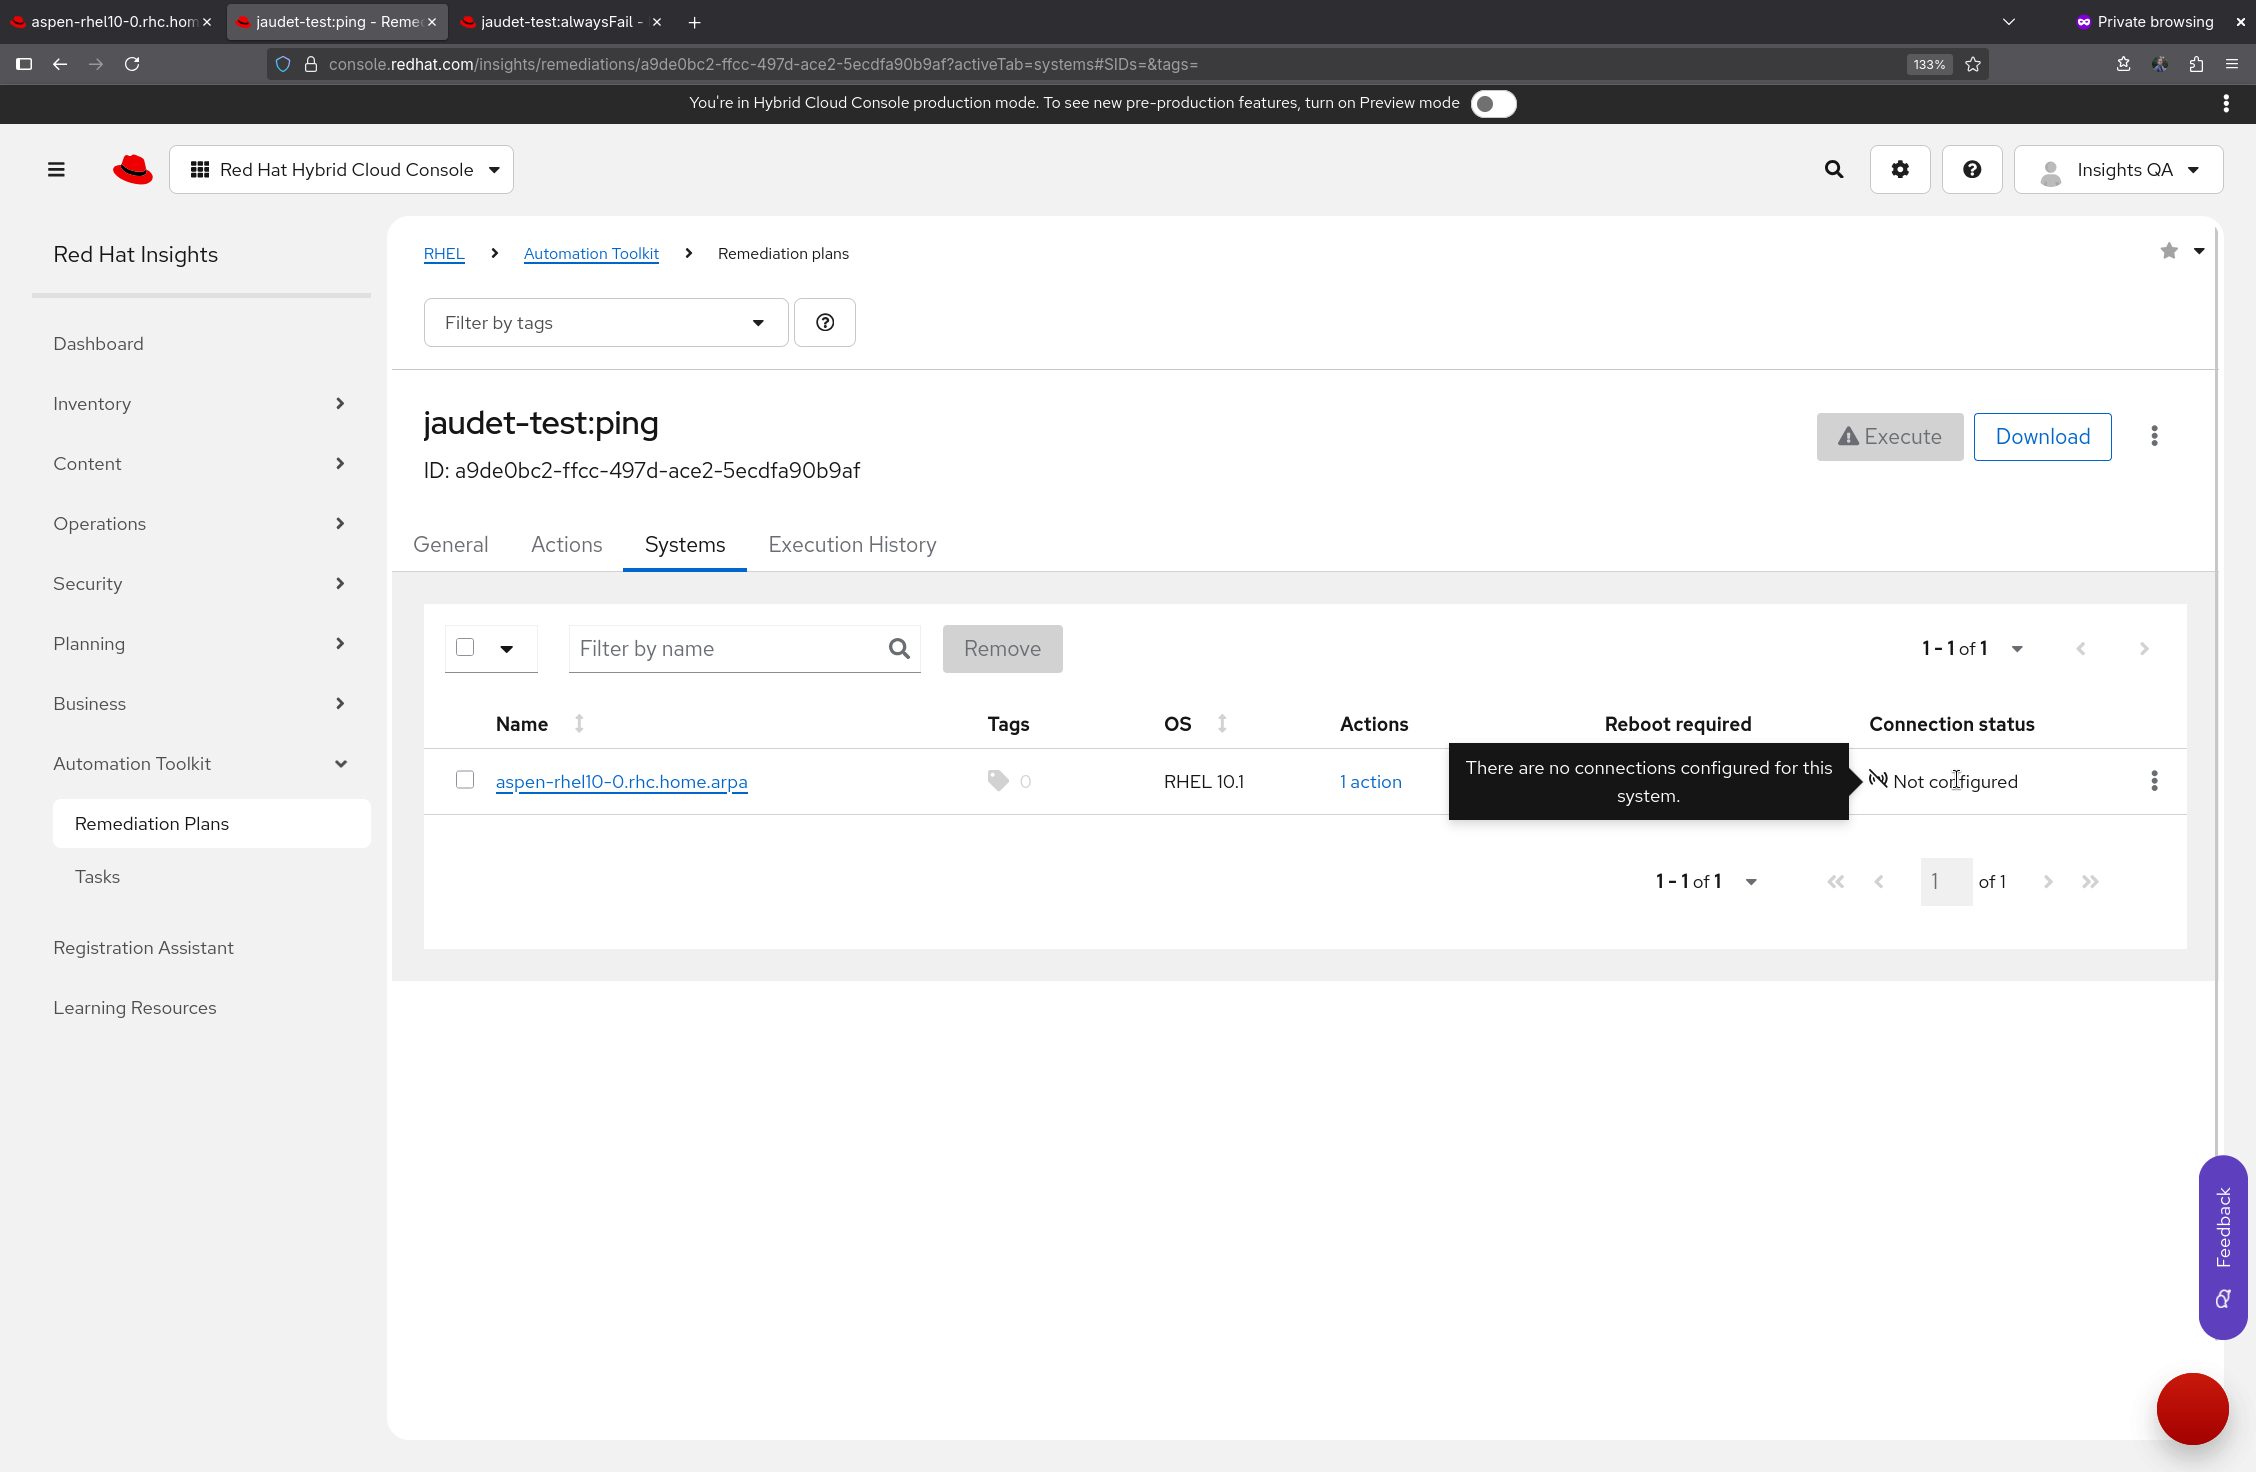Screen dimensions: 2256x1472
Task: Click the tags filter help icon
Action: click(x=824, y=323)
